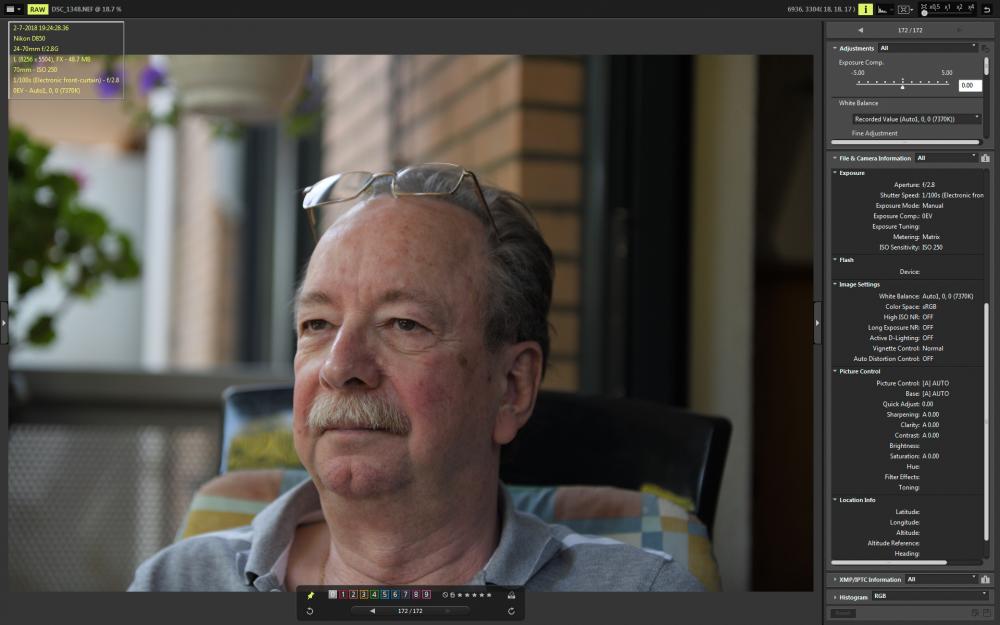The image size is (1000, 625).
Task: Click the Exposure Comp. slider track
Action: (902, 83)
